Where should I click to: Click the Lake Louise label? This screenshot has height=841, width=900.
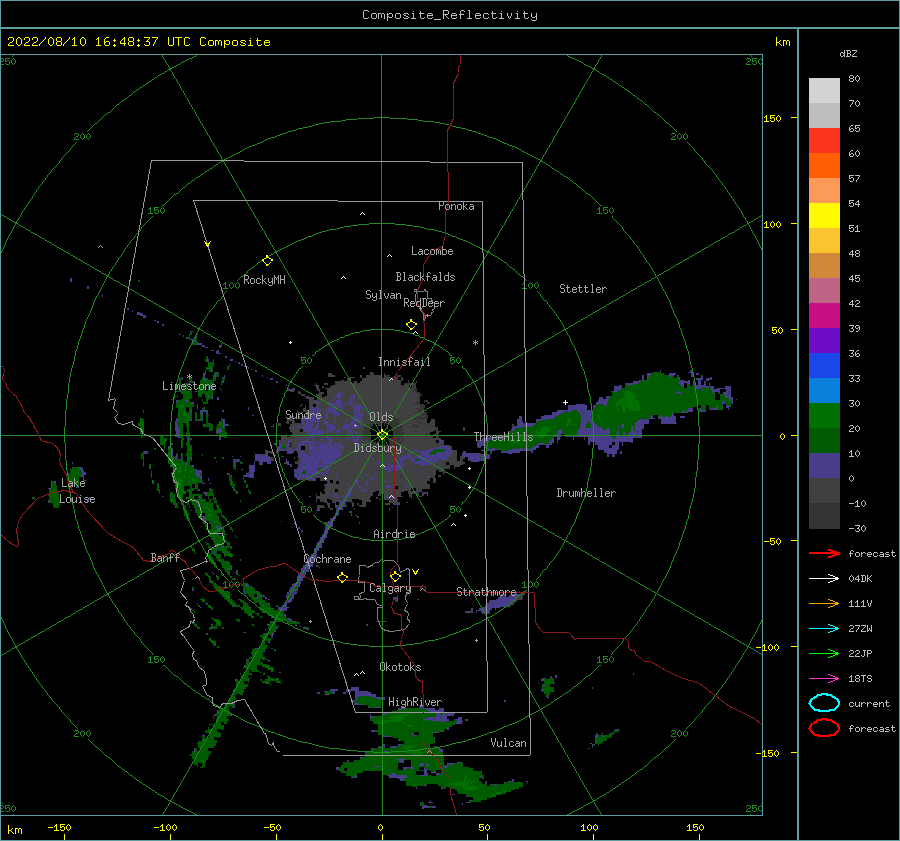tap(77, 491)
